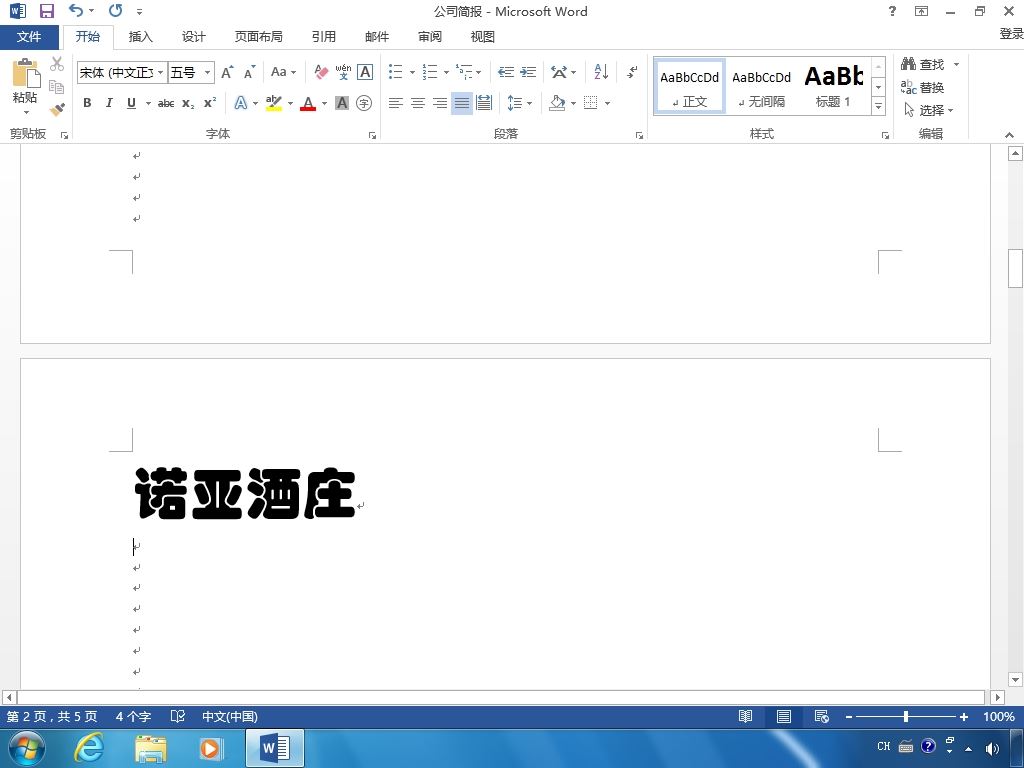
Task: Open the 引用 (References) tab
Action: pos(323,37)
